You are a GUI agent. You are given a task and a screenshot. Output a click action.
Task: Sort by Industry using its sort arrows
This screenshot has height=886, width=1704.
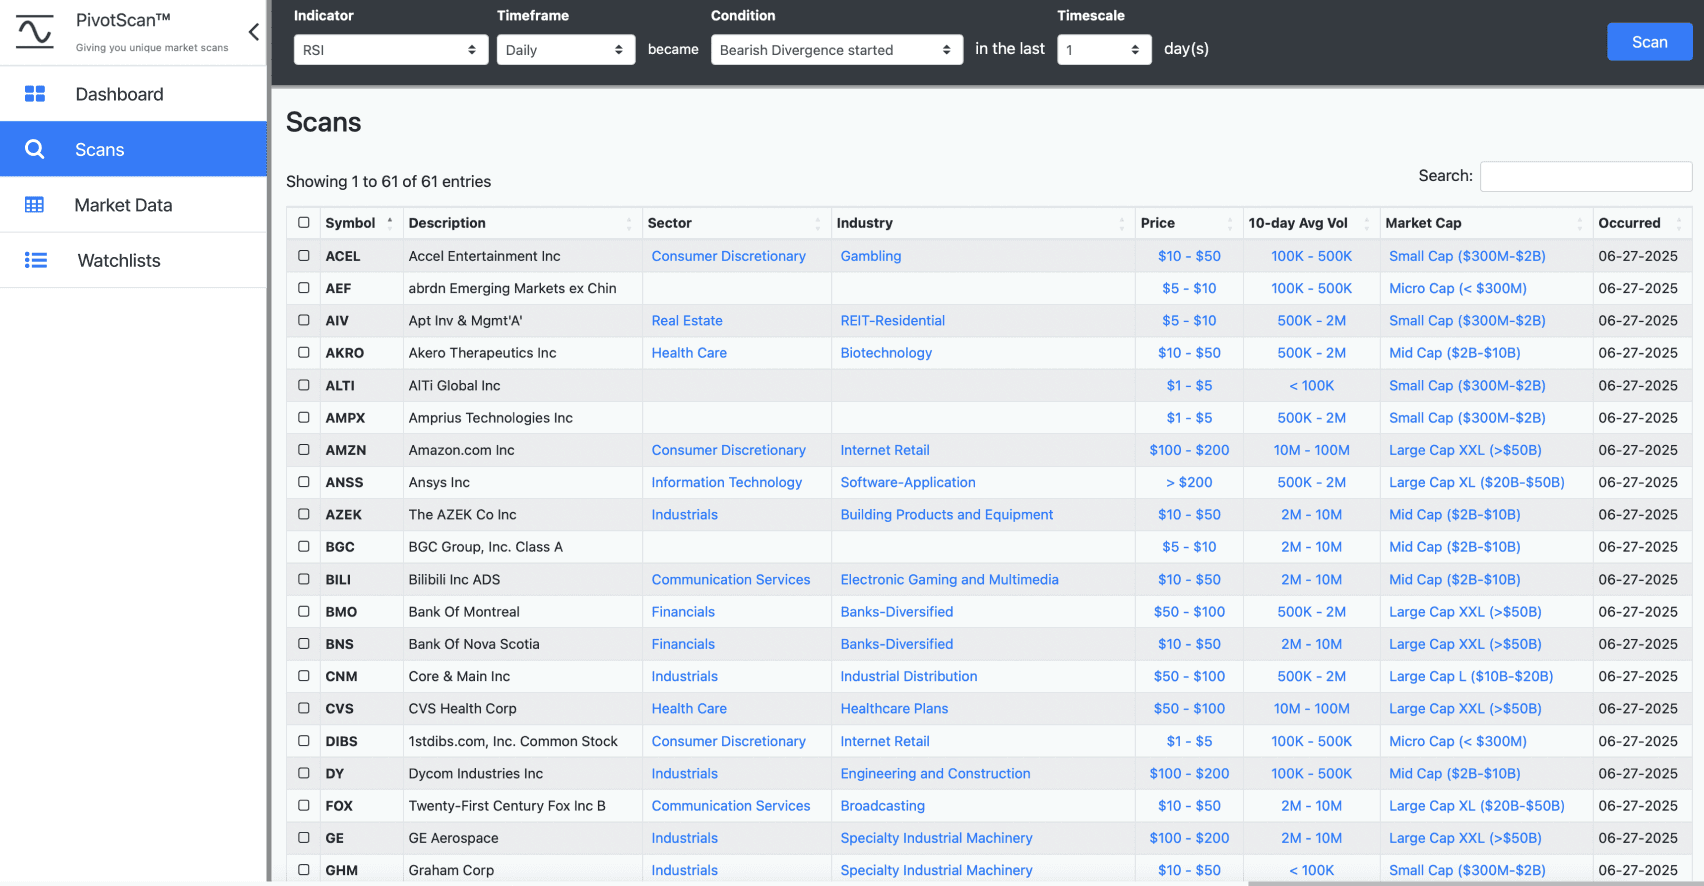[x=1122, y=223]
